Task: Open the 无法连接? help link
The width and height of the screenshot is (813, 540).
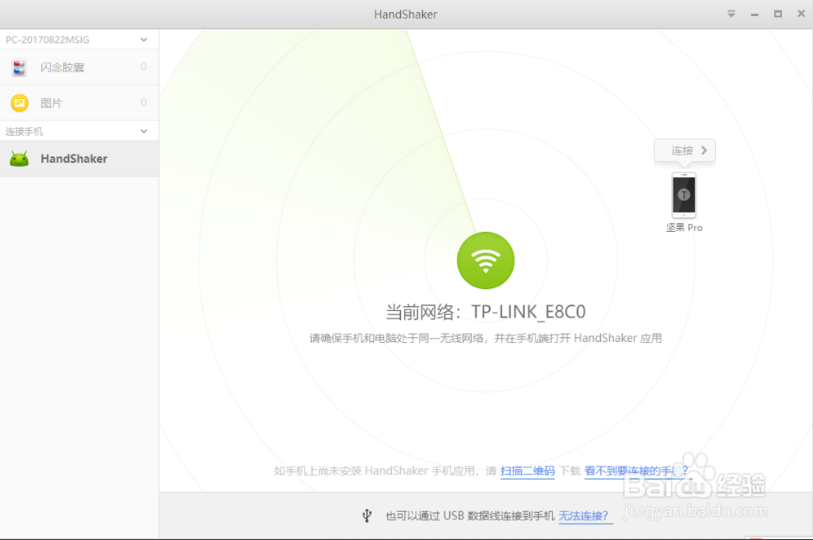Action: coord(583,516)
